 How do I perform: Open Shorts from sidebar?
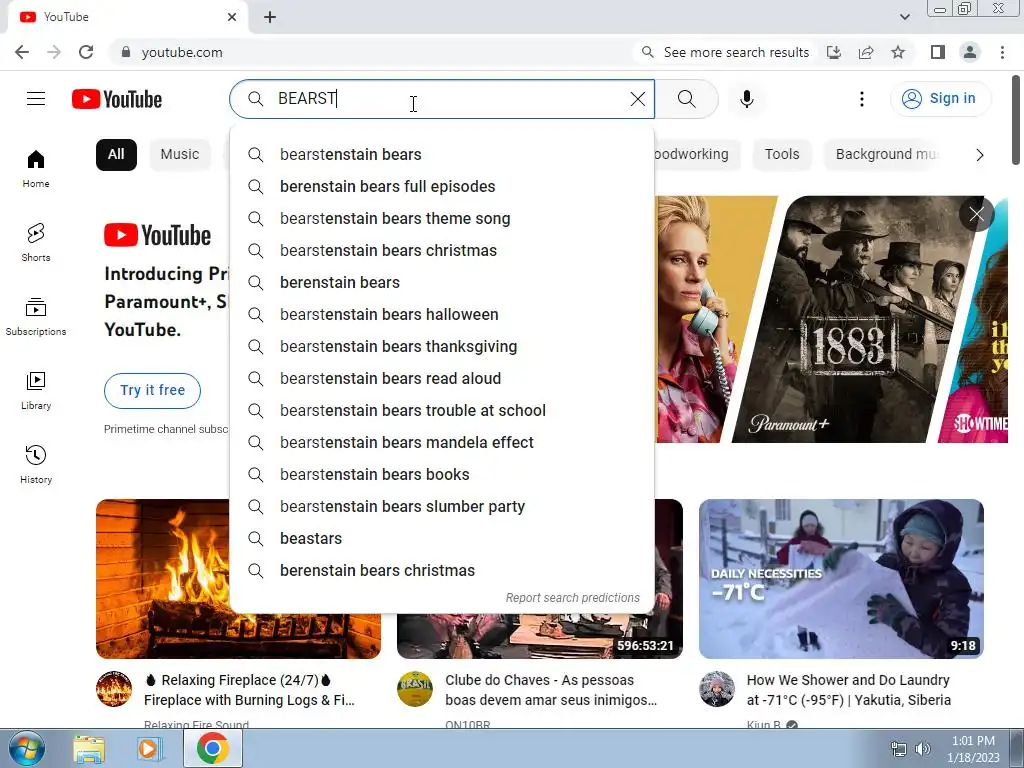(36, 242)
